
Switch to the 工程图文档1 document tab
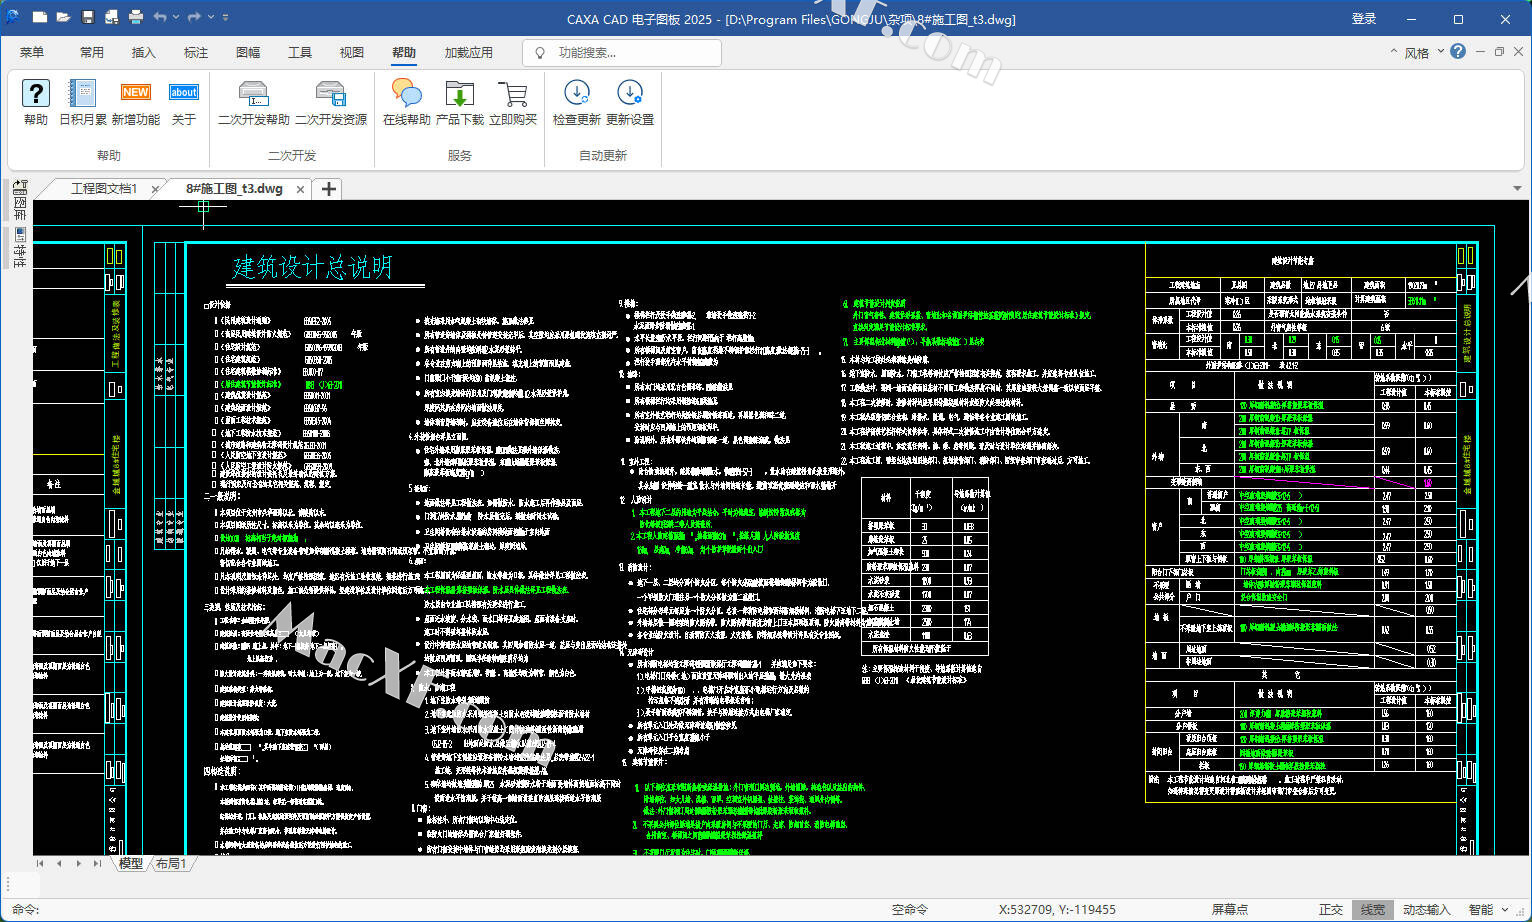tap(104, 188)
